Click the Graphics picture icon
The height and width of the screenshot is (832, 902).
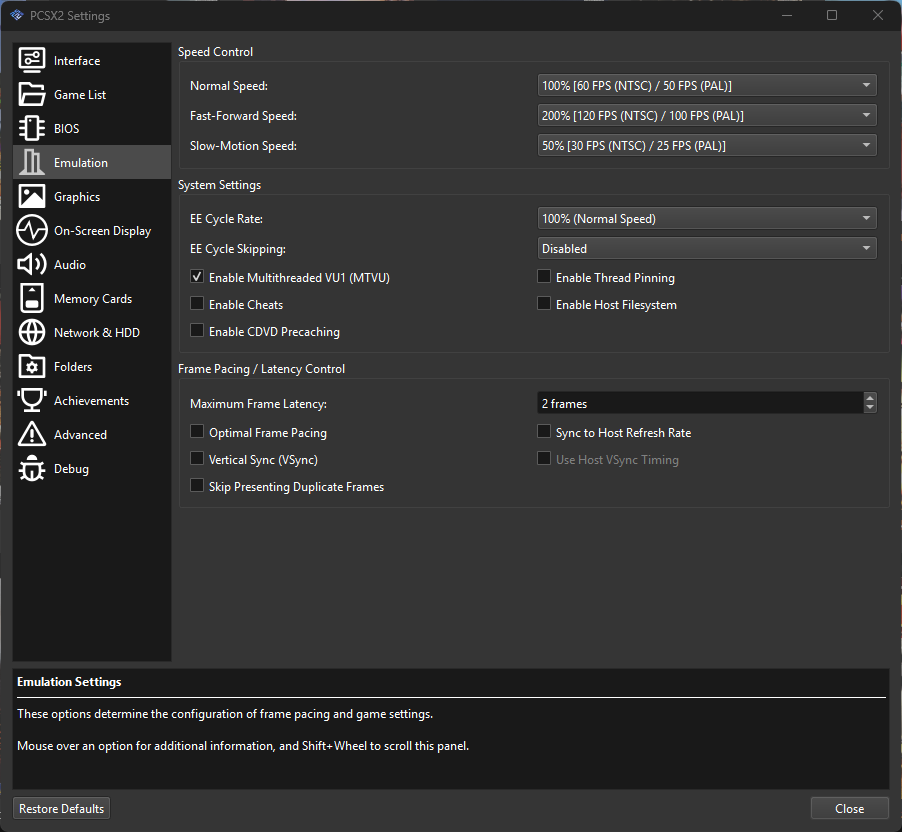(x=32, y=196)
